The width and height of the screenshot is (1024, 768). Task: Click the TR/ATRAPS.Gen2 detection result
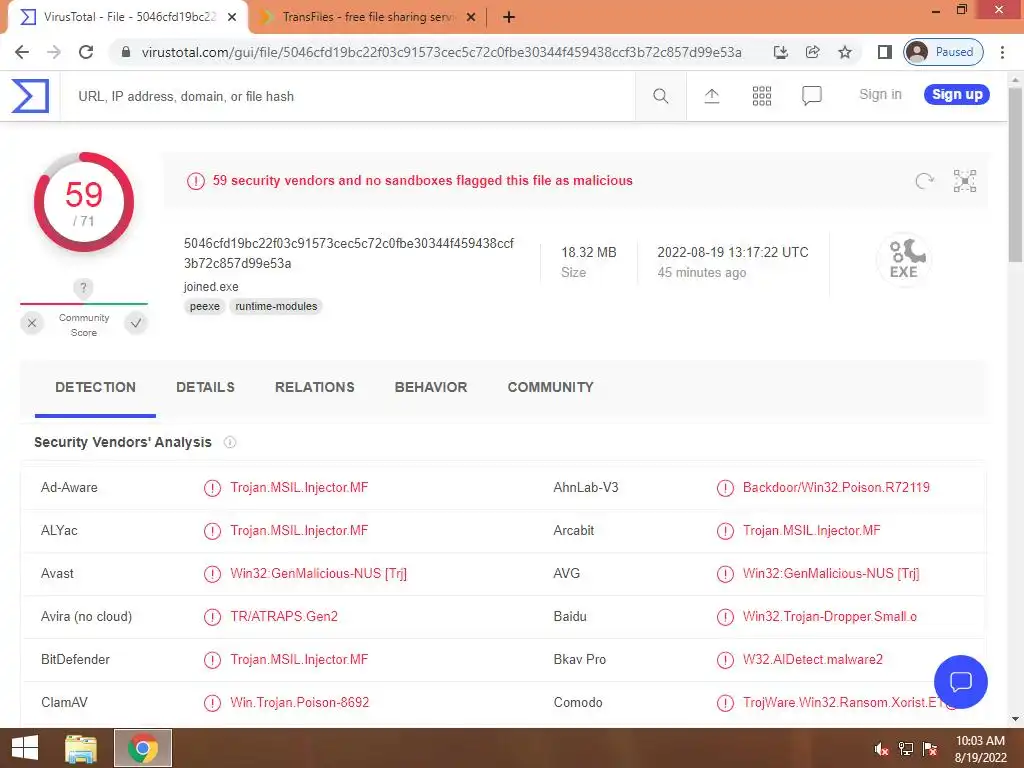click(284, 616)
